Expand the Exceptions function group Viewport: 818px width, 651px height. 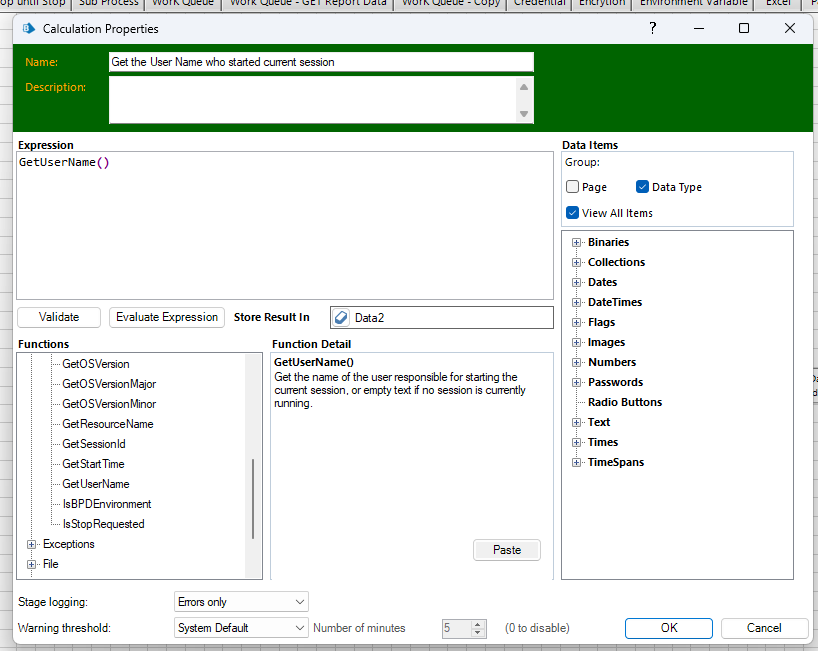click(32, 544)
